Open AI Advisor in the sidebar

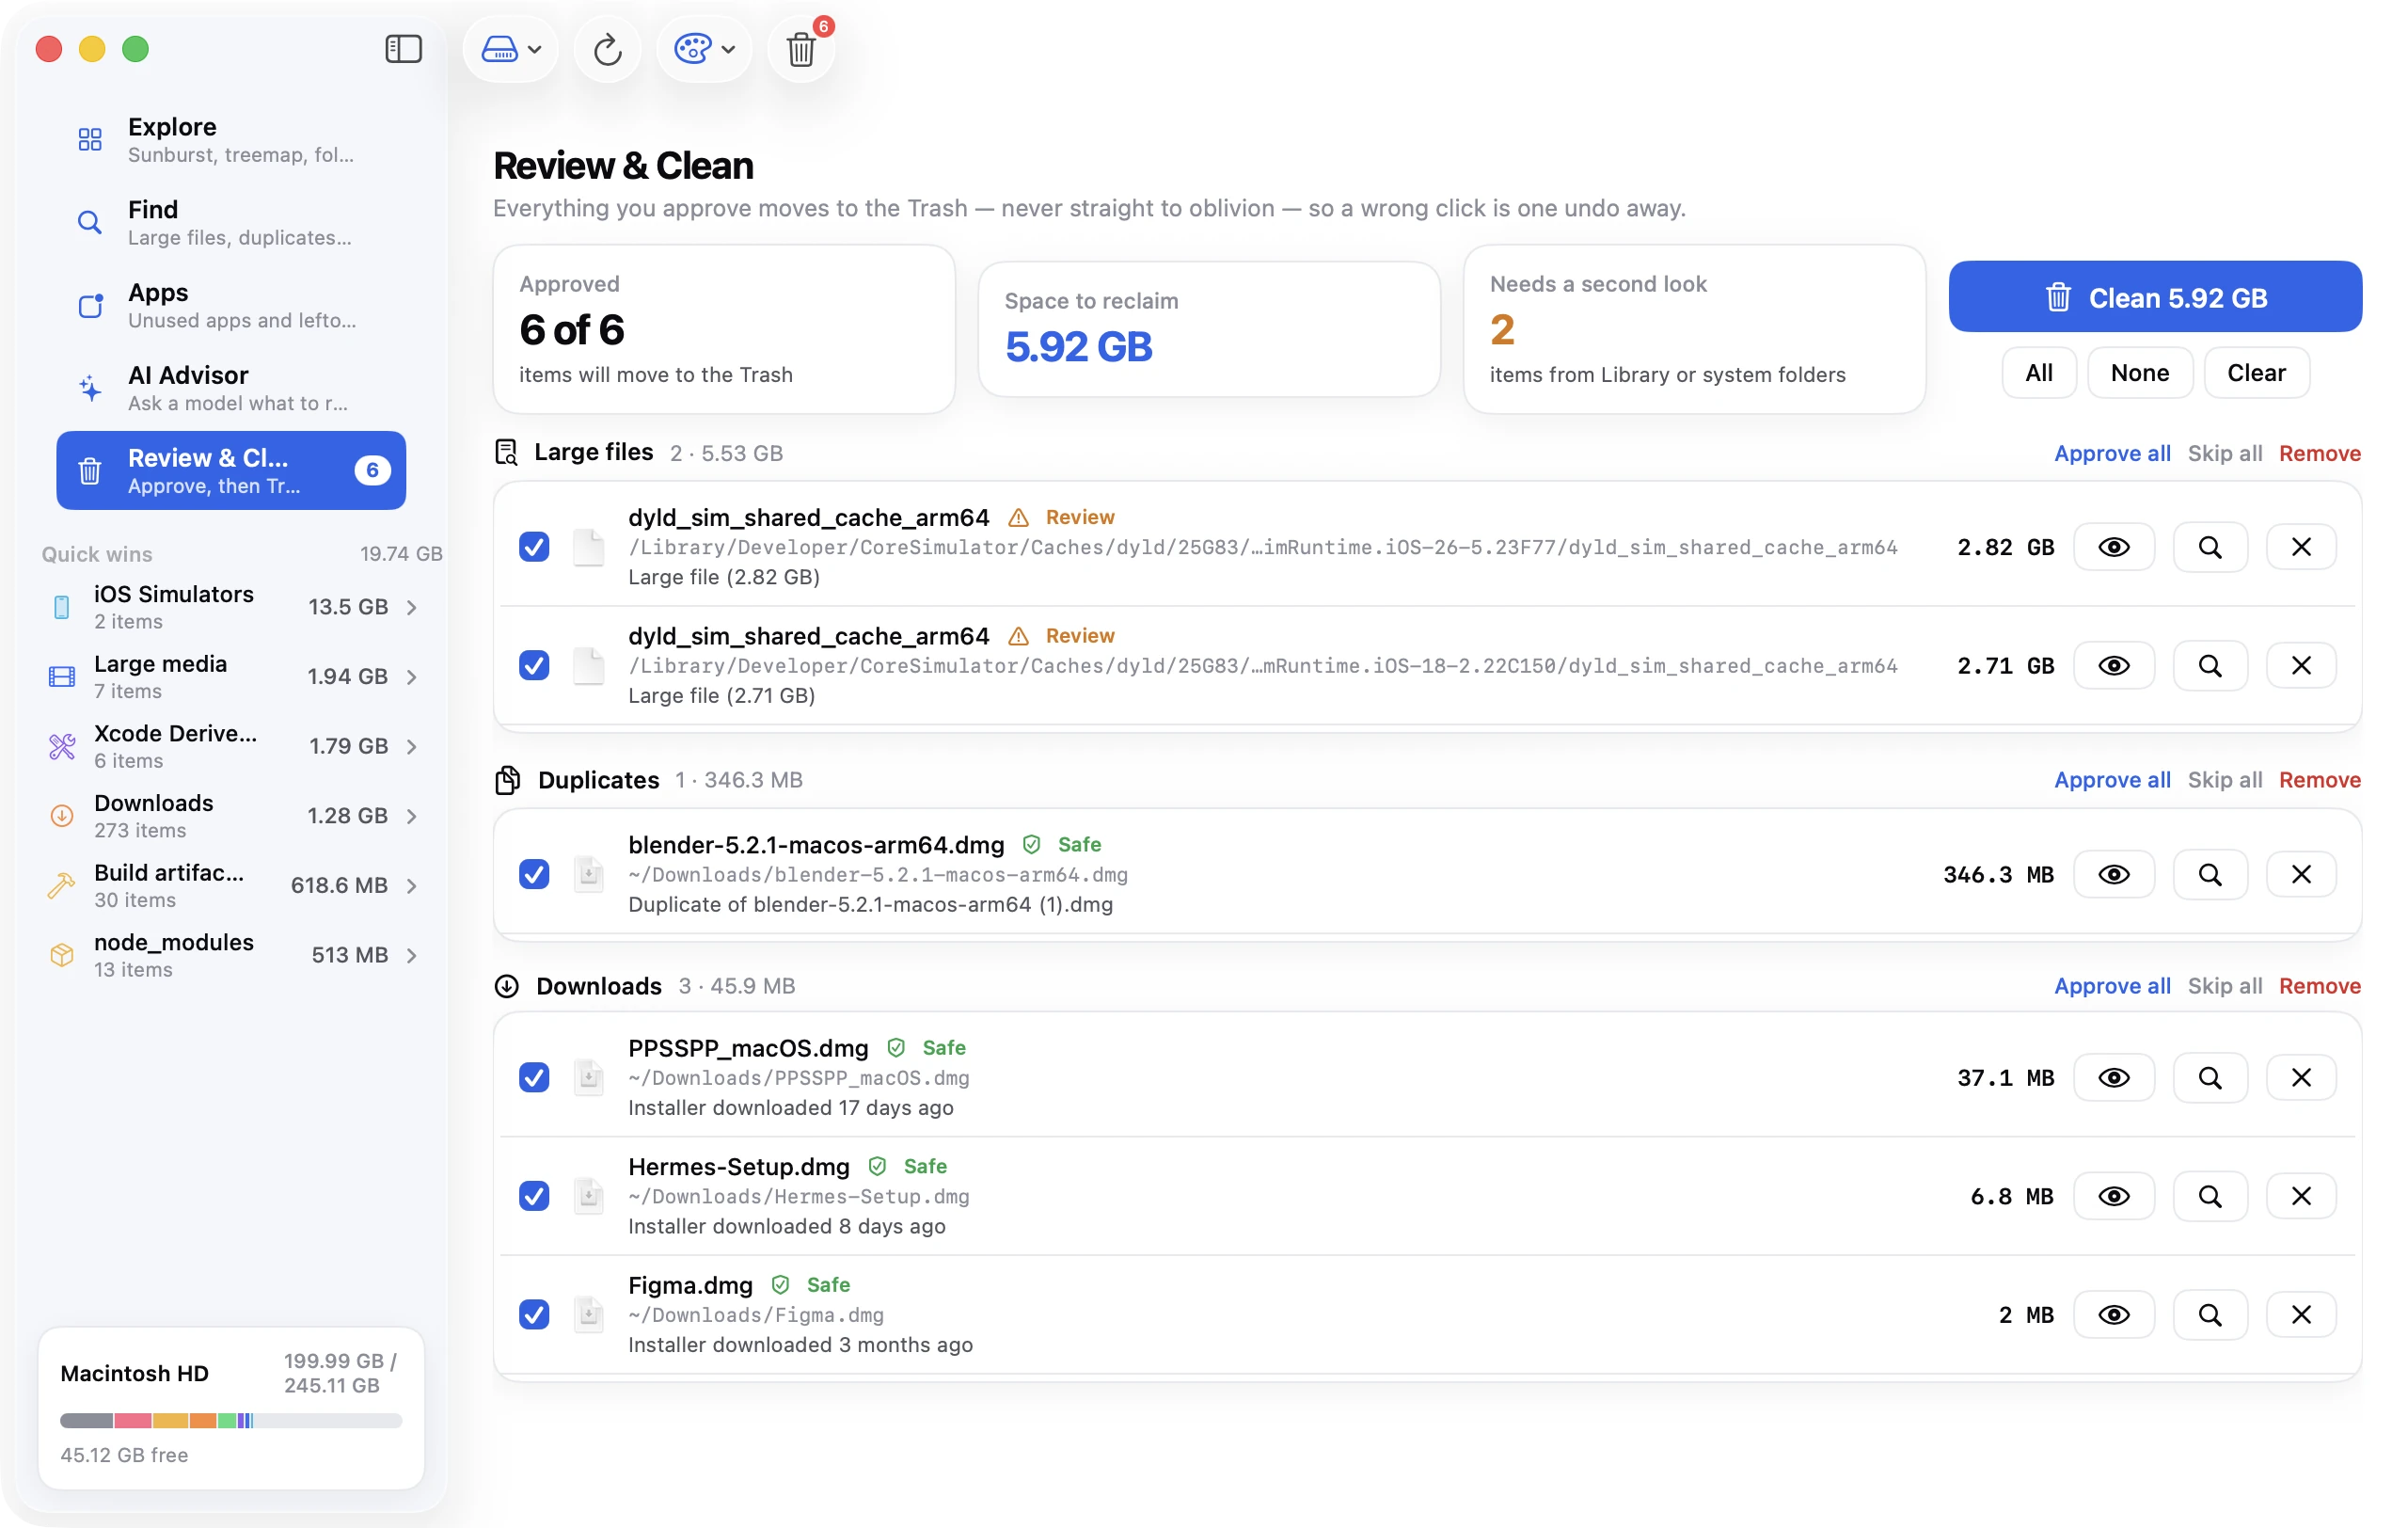click(231, 388)
